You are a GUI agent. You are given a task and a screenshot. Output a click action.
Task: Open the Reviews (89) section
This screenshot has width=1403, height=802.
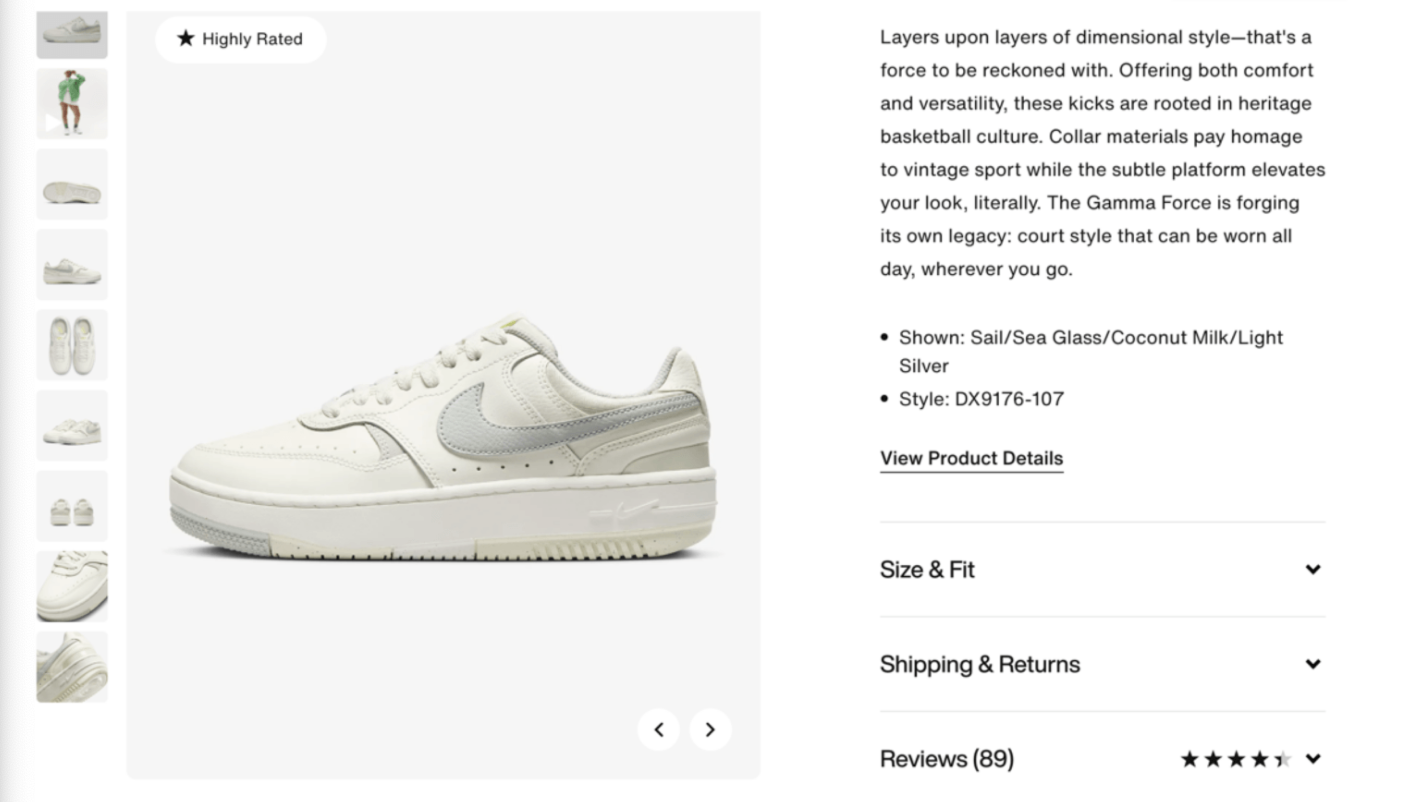coord(947,759)
